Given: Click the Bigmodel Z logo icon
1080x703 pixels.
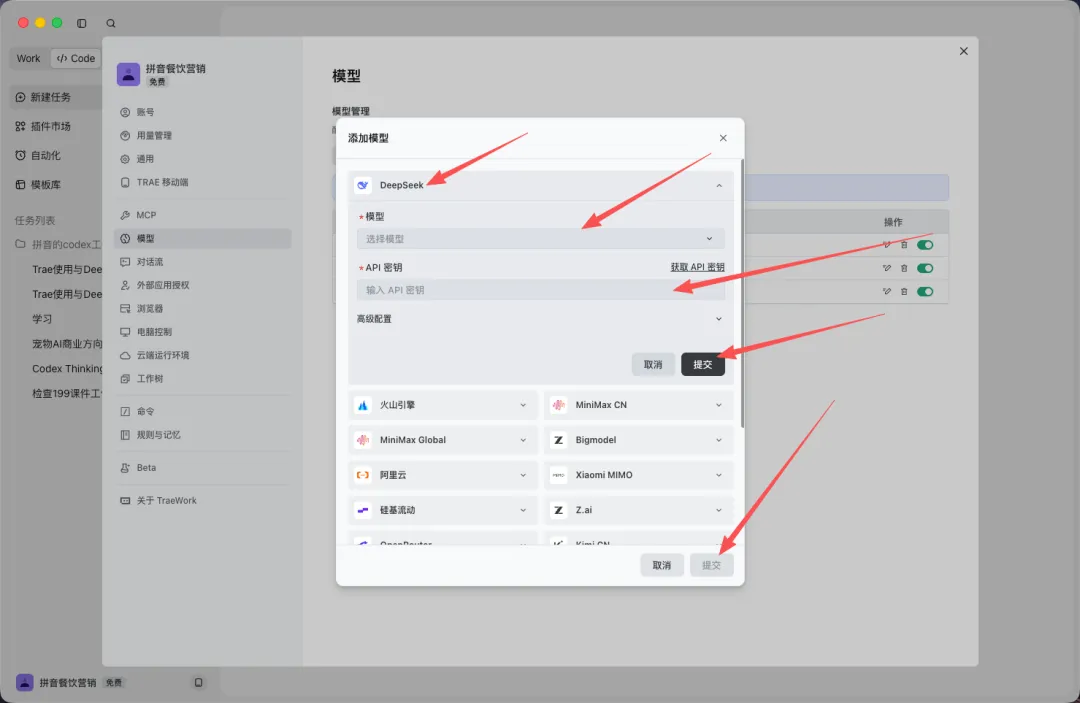Looking at the screenshot, I should click(559, 440).
